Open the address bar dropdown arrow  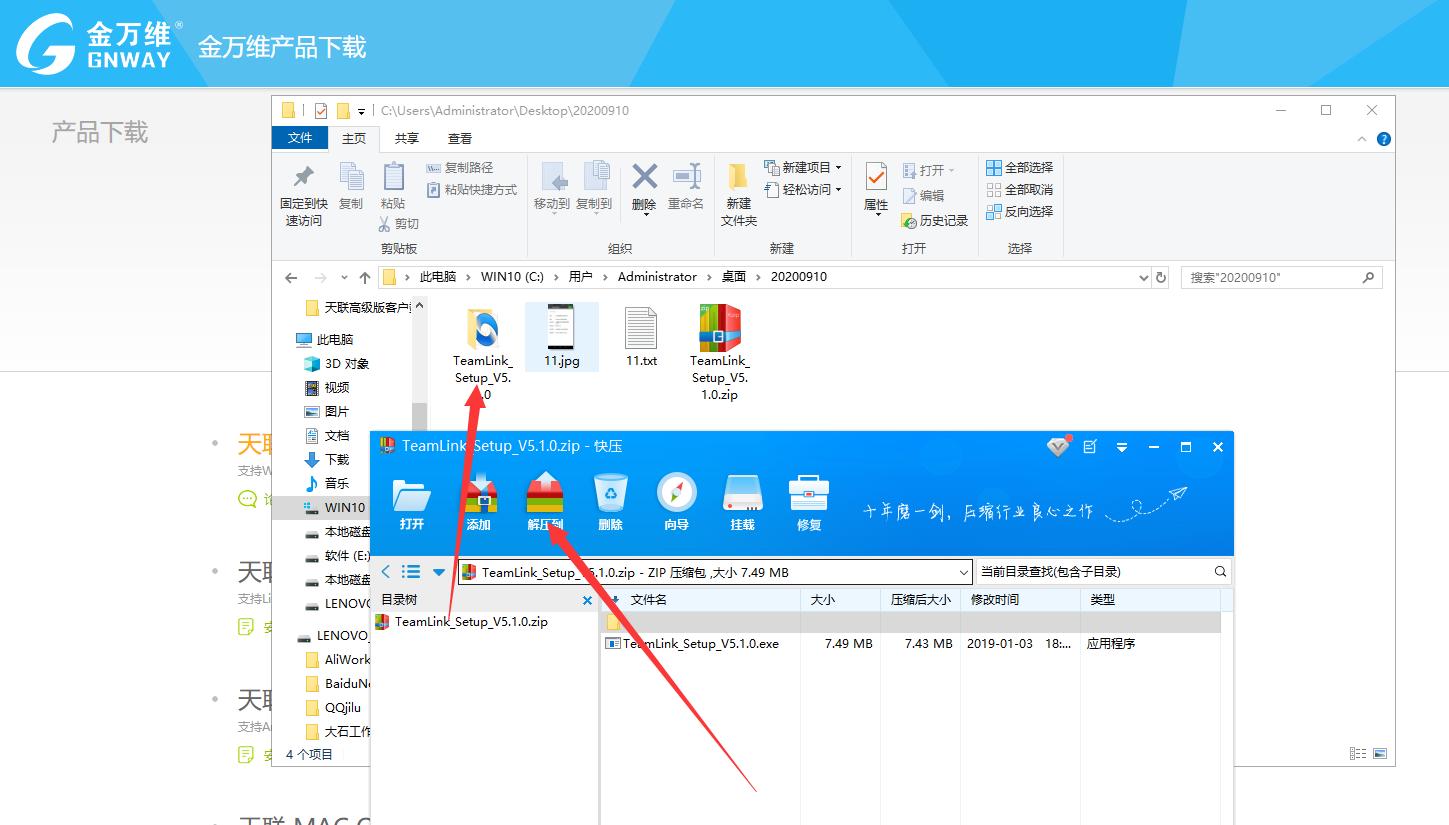tap(1142, 277)
